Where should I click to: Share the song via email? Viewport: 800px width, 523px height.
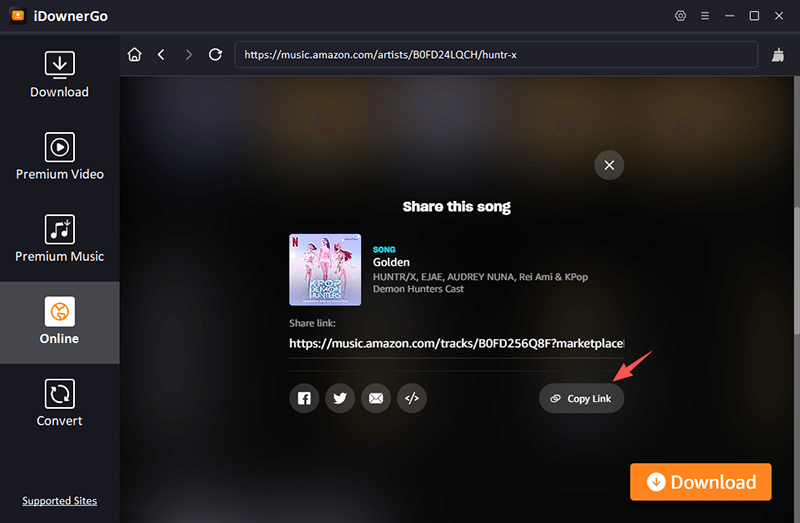point(376,398)
